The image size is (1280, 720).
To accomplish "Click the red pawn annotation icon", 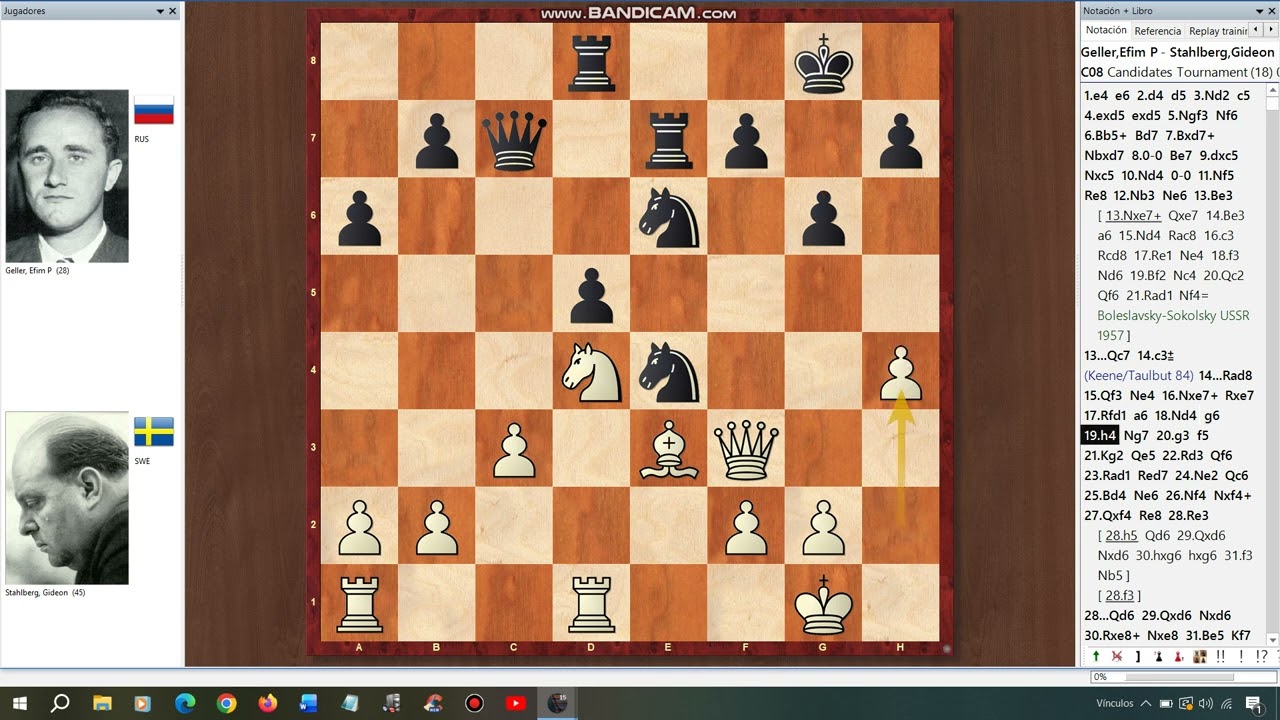I will 1179,657.
